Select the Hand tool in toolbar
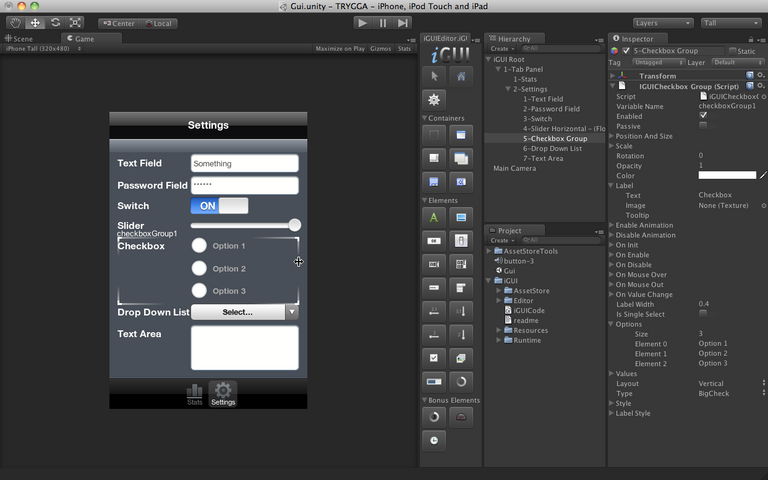The image size is (768, 480). click(15, 22)
